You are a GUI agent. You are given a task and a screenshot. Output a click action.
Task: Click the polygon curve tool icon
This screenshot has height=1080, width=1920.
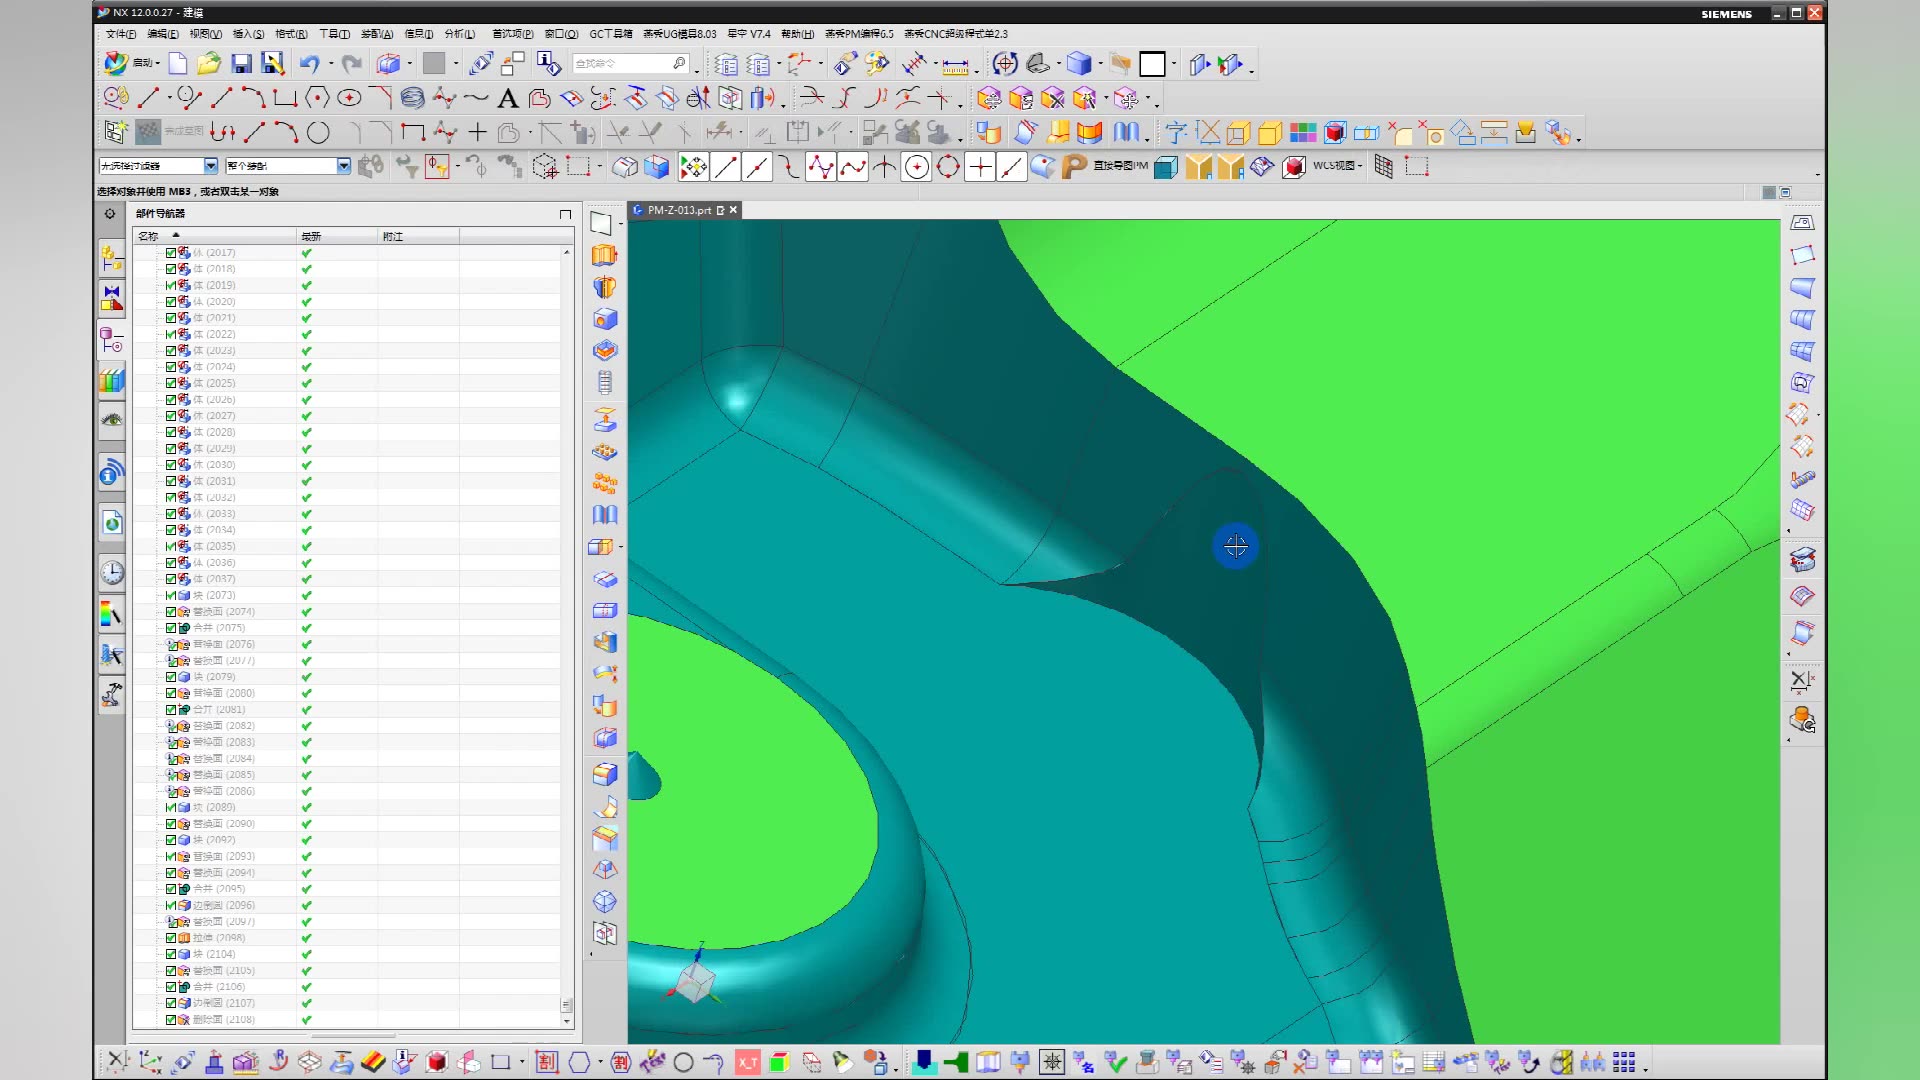click(x=317, y=98)
